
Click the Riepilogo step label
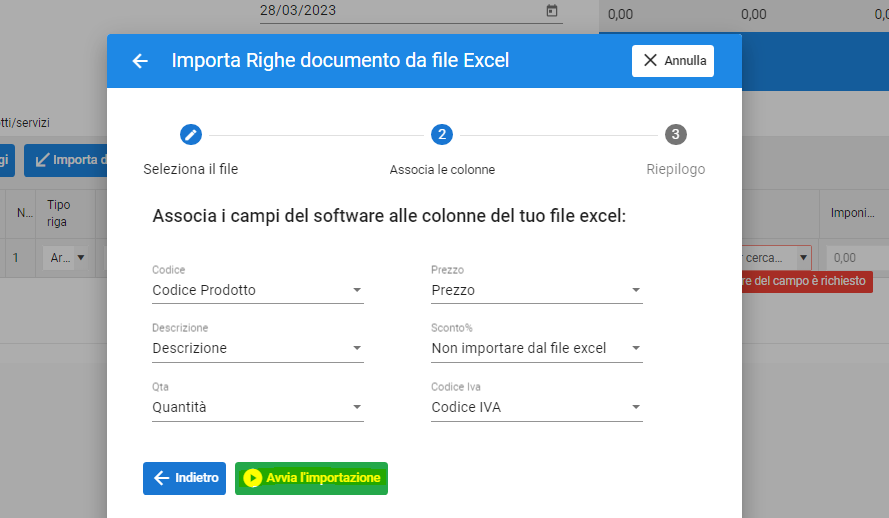click(x=675, y=169)
